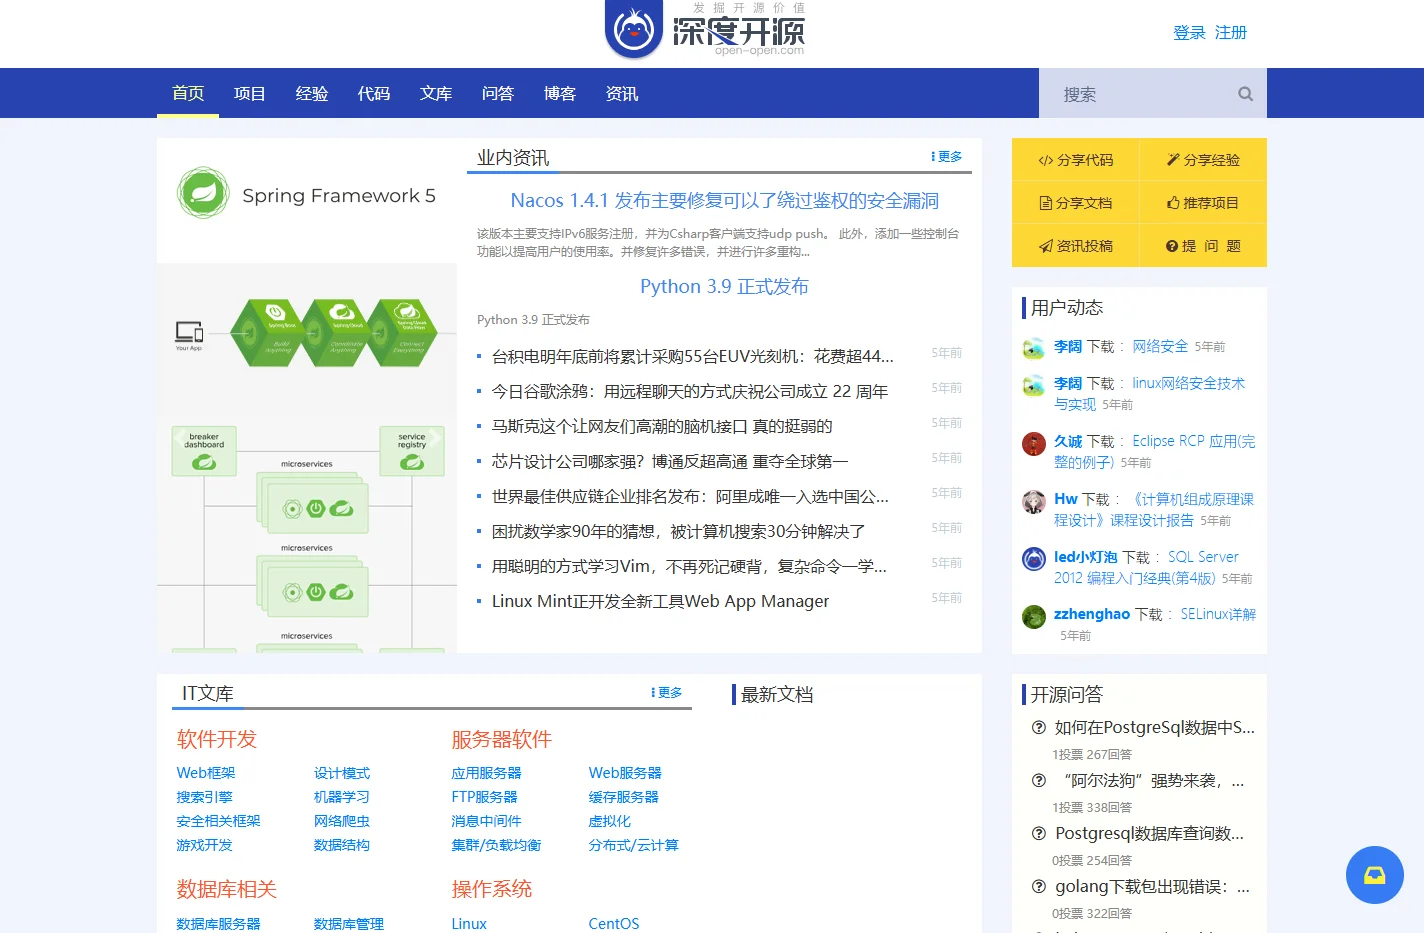Image resolution: width=1424 pixels, height=933 pixels.
Task: Open the 经验 navigation tab
Action: 312,93
